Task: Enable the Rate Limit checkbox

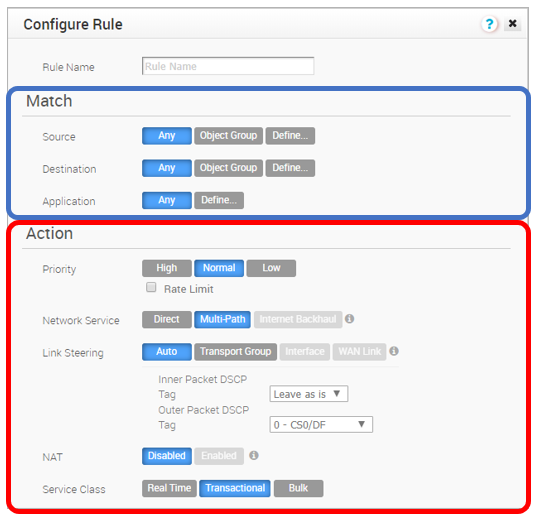Action: pos(151,287)
